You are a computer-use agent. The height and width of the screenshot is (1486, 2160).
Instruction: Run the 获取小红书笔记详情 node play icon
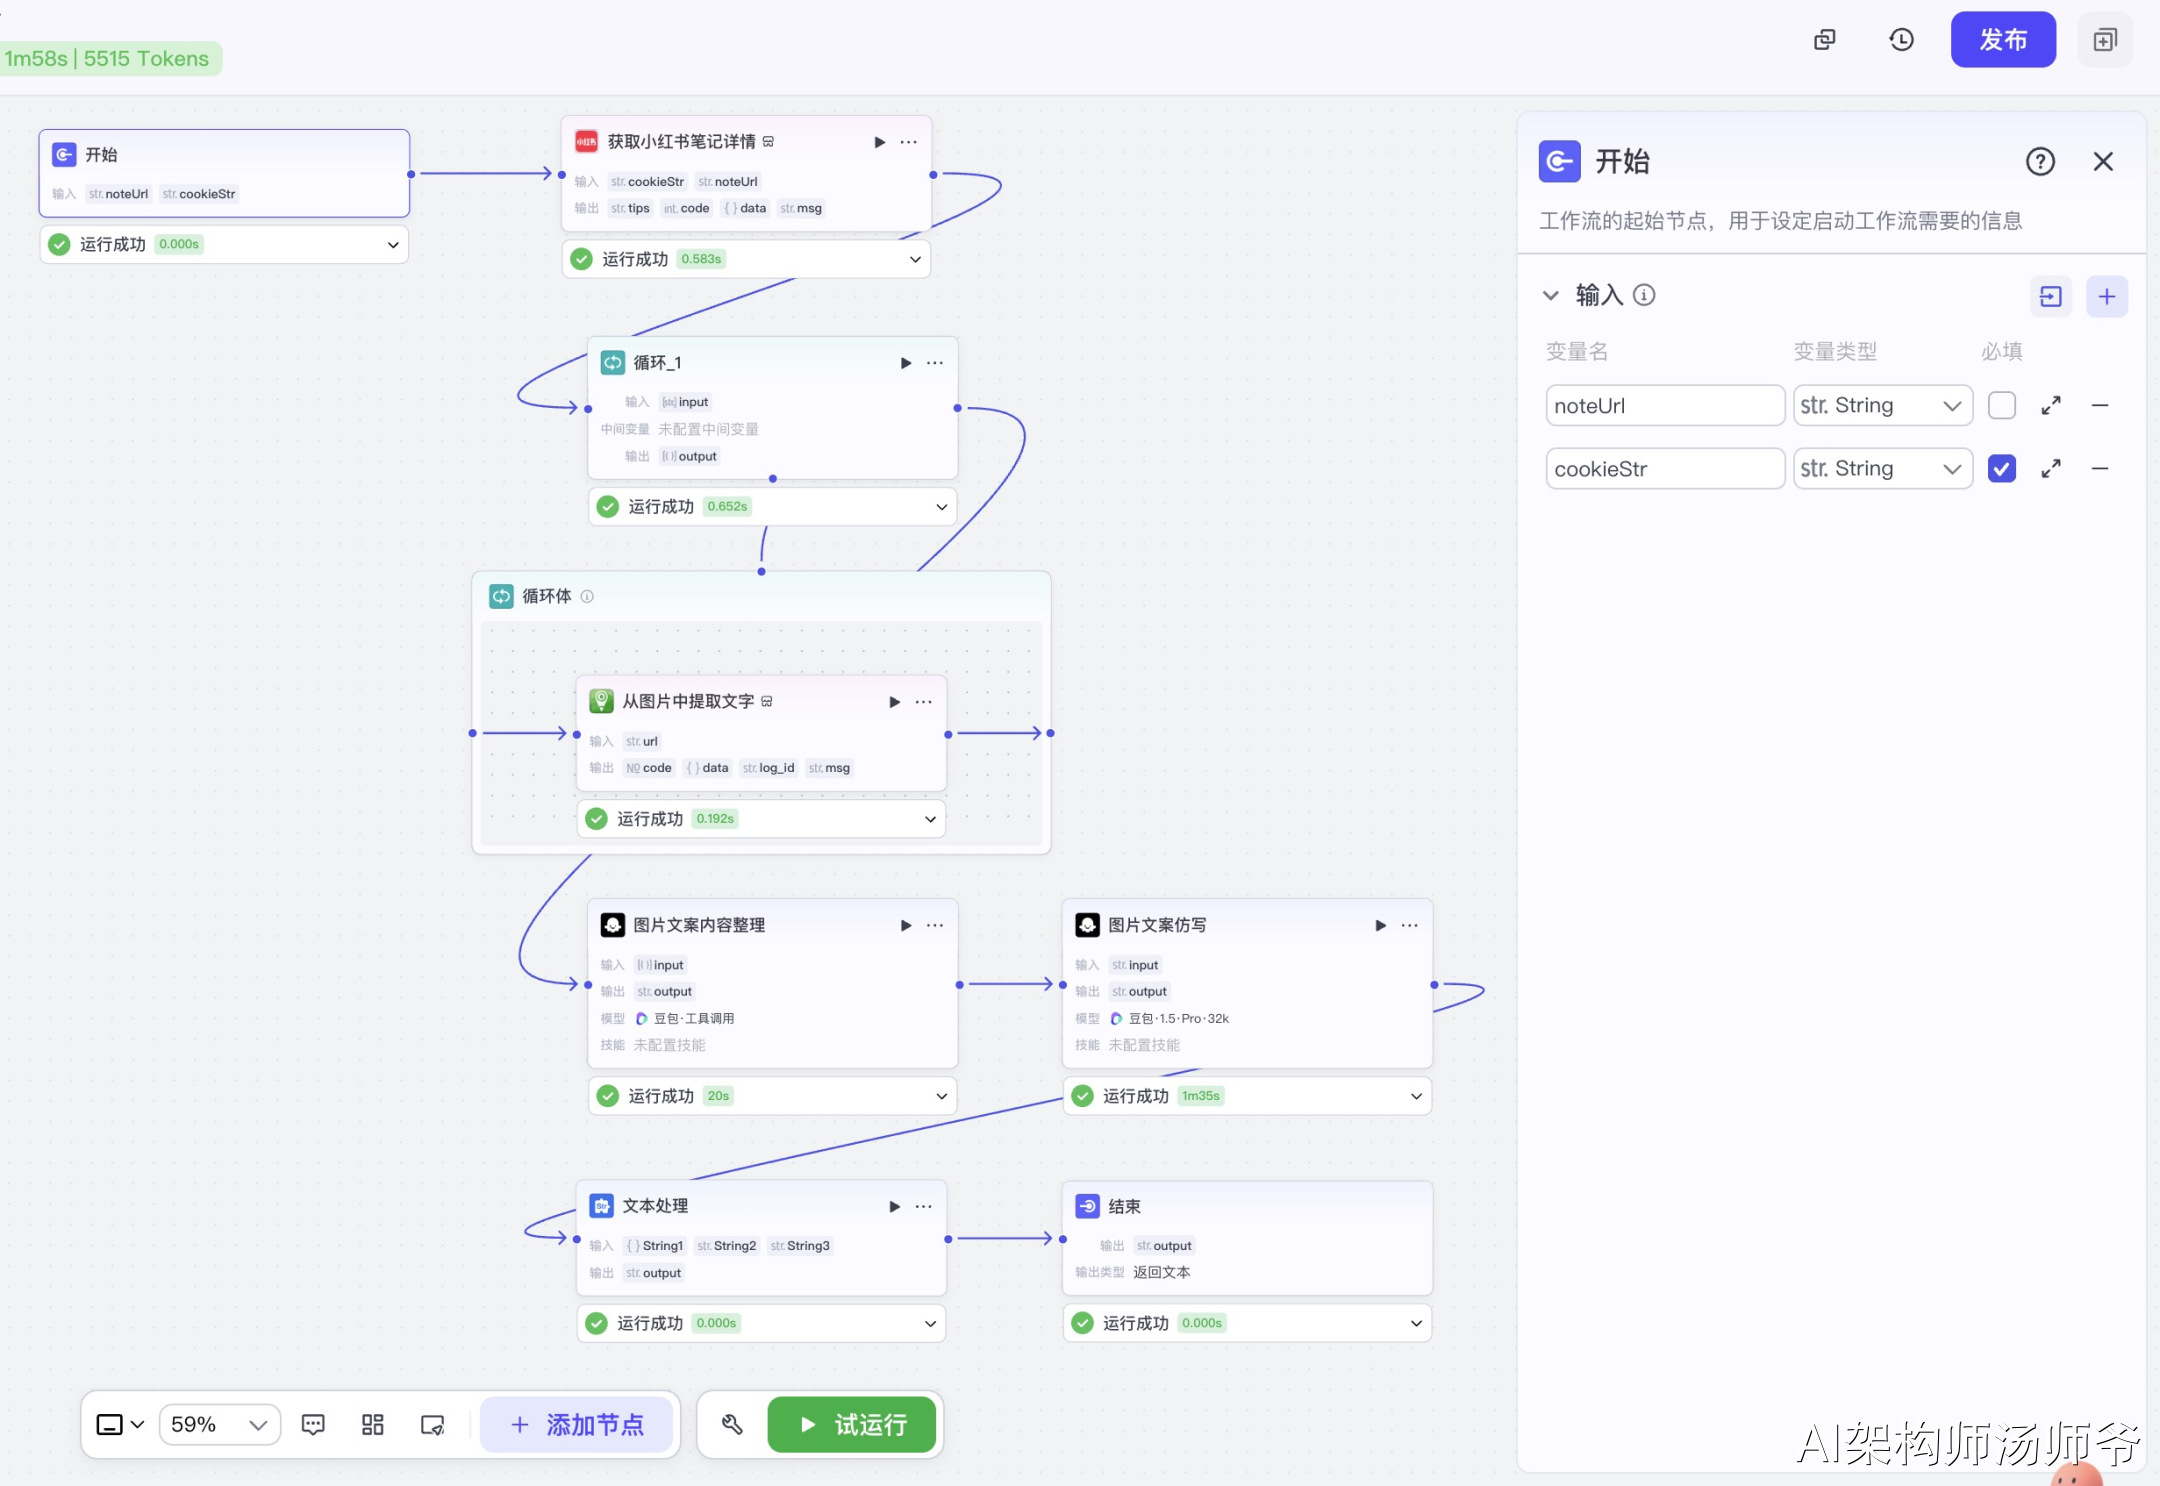[879, 142]
